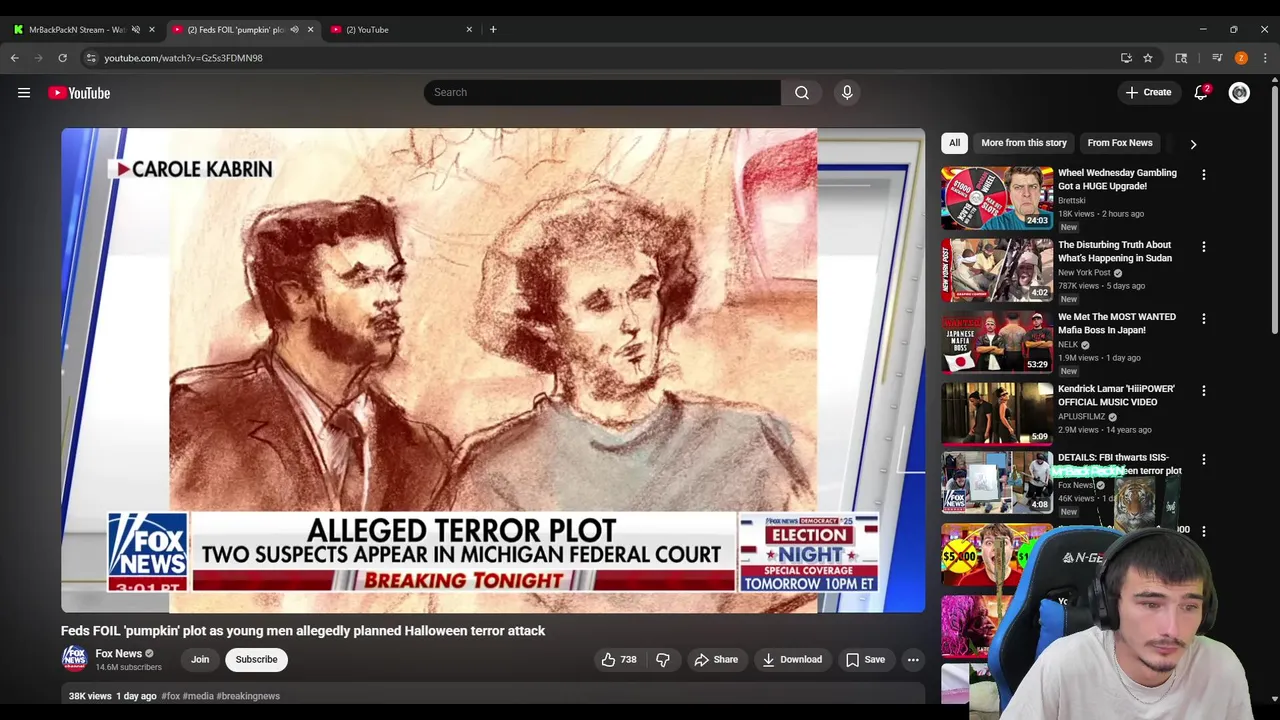This screenshot has width=1280, height=720.
Task: Open a new browser tab
Action: pyautogui.click(x=493, y=29)
